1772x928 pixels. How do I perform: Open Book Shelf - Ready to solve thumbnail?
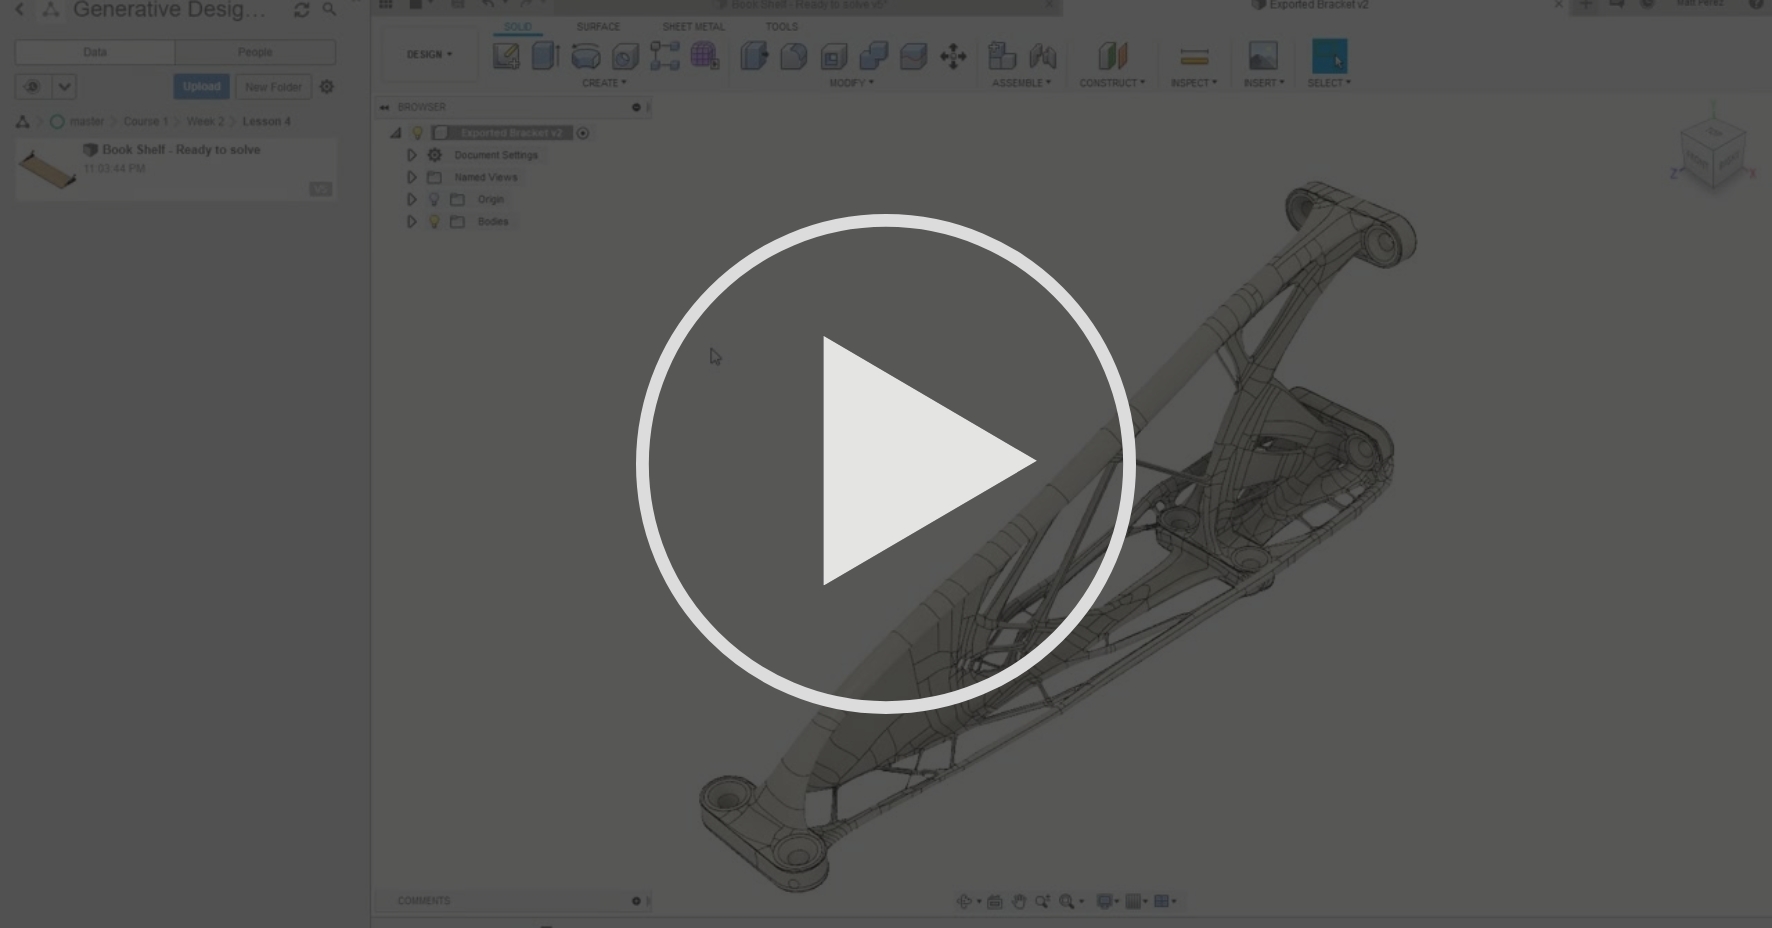coord(47,167)
